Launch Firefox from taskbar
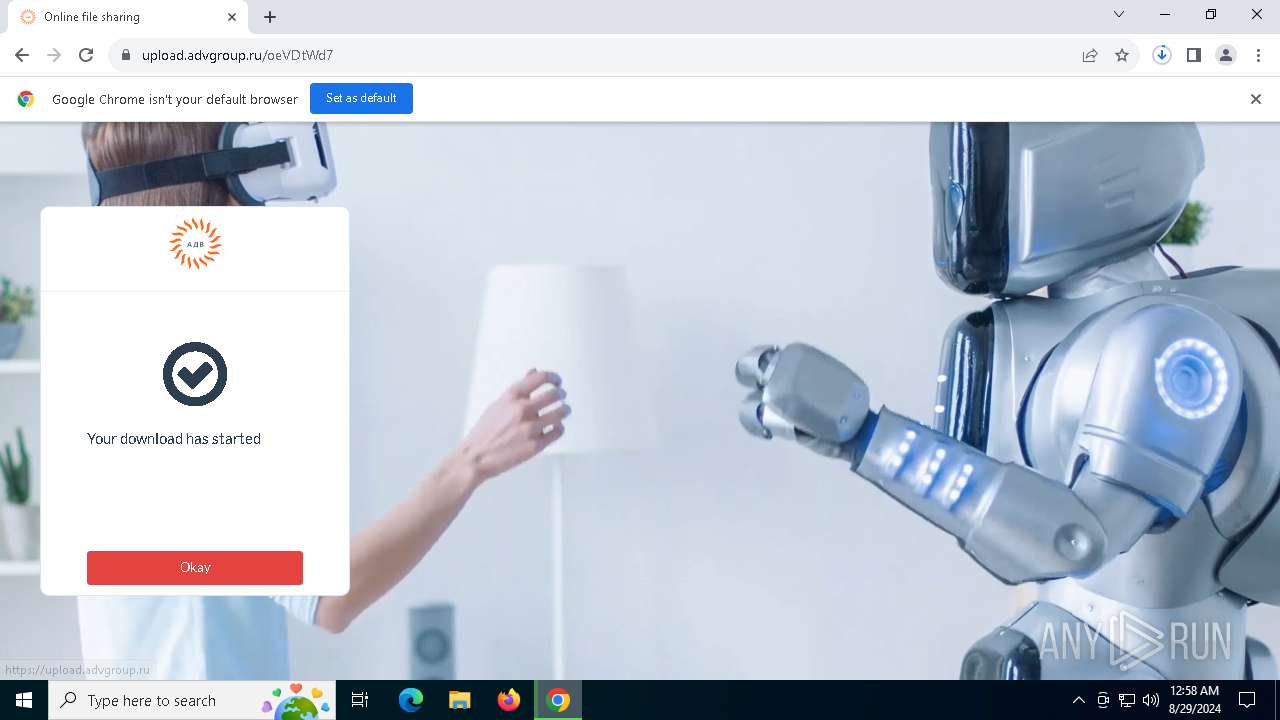Screen dimensions: 1280x720 (509, 700)
